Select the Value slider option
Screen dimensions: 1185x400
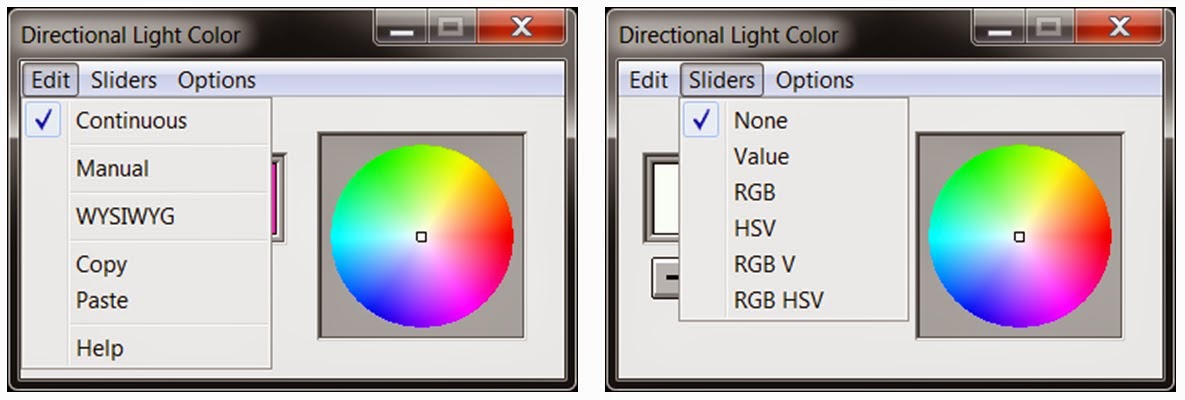(761, 157)
